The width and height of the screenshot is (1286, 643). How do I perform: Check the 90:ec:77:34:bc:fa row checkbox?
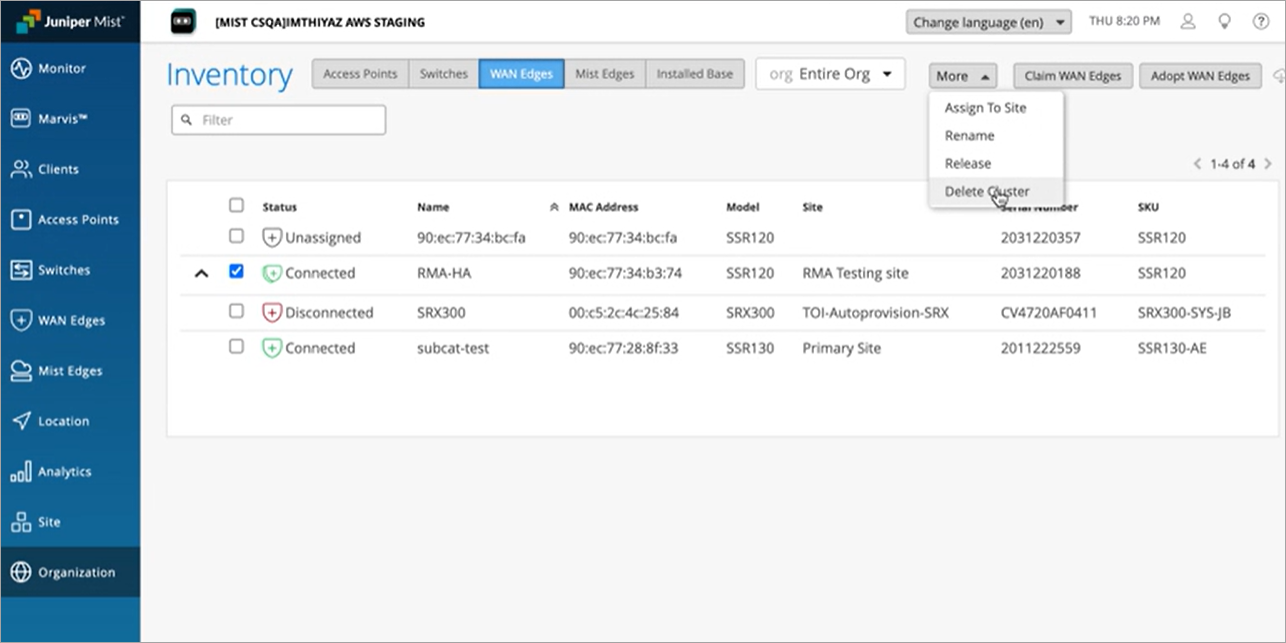pos(236,236)
